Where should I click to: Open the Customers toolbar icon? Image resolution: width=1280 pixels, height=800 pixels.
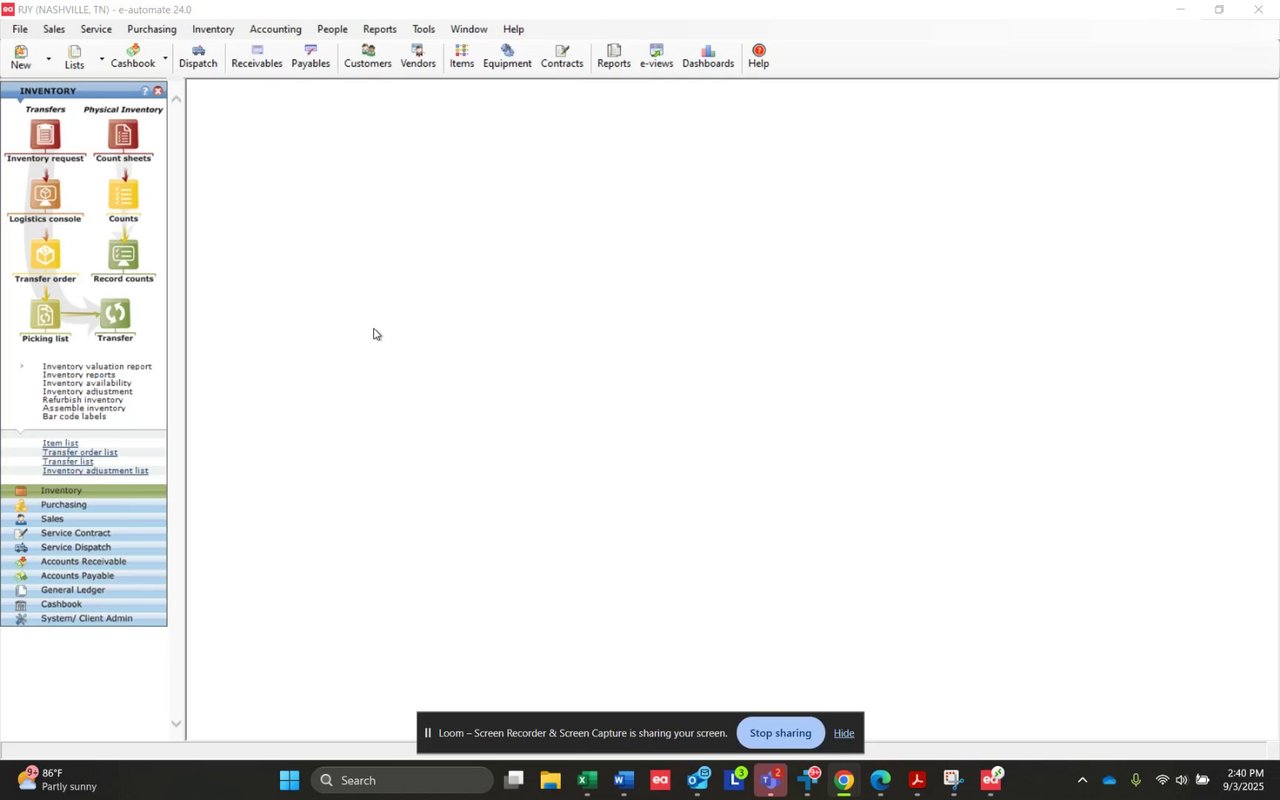click(368, 57)
